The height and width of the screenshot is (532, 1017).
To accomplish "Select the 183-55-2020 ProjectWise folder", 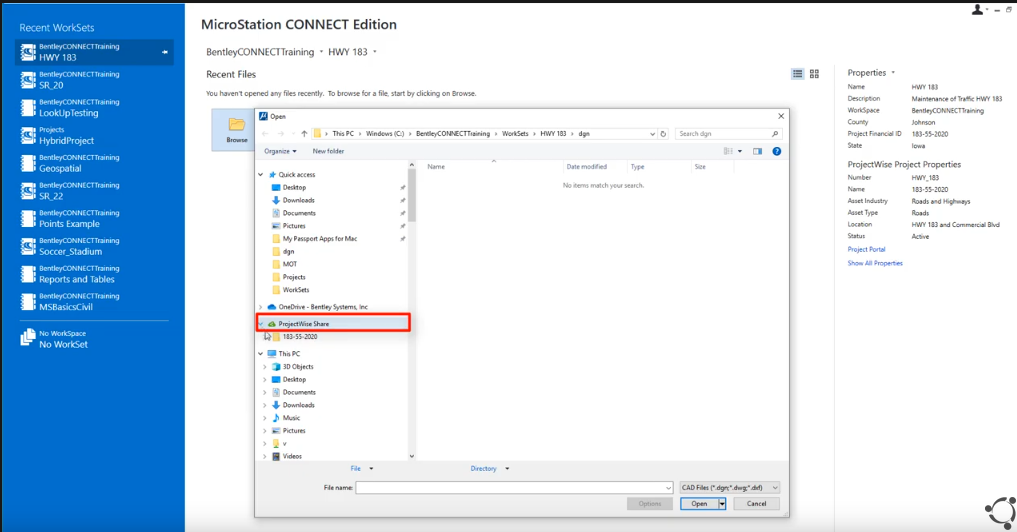I will tap(300, 337).
